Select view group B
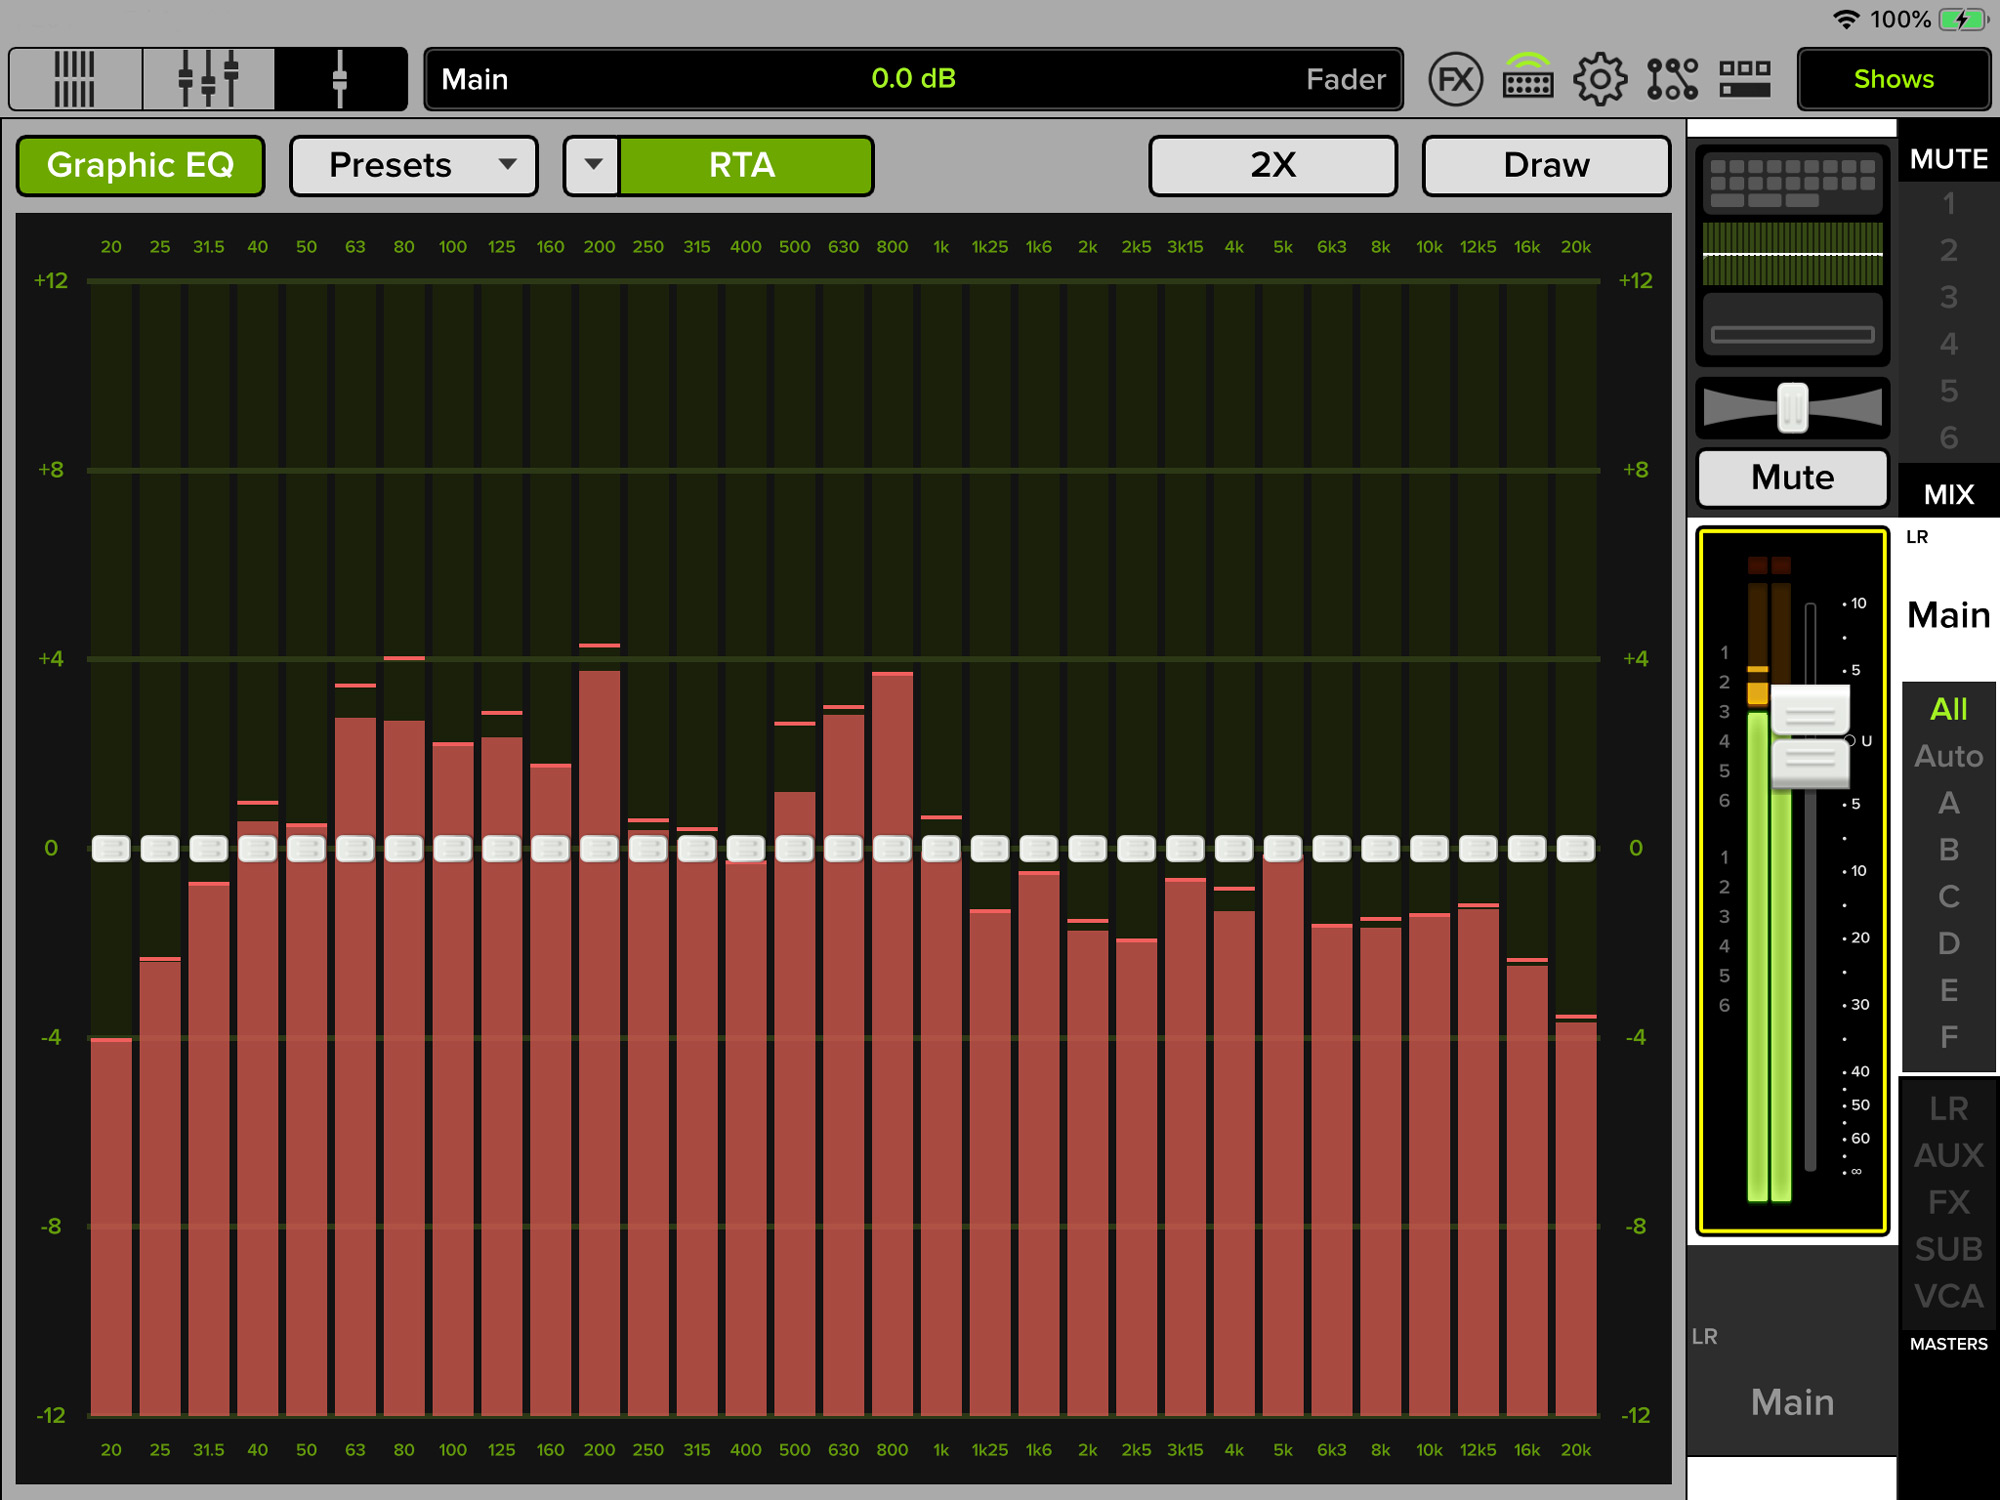Image resolution: width=2000 pixels, height=1500 pixels. point(1948,850)
